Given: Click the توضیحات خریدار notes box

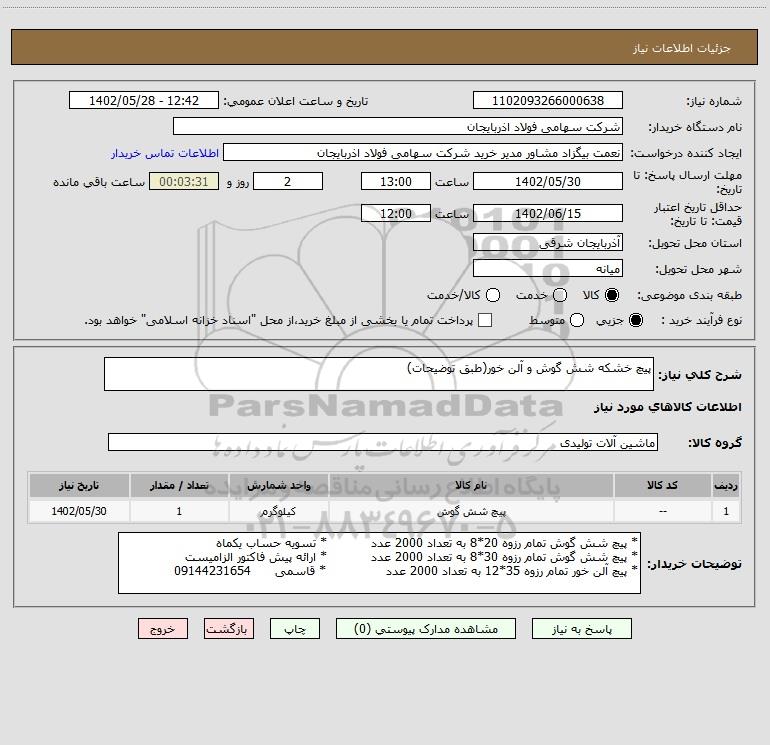Looking at the screenshot, I should (x=379, y=563).
